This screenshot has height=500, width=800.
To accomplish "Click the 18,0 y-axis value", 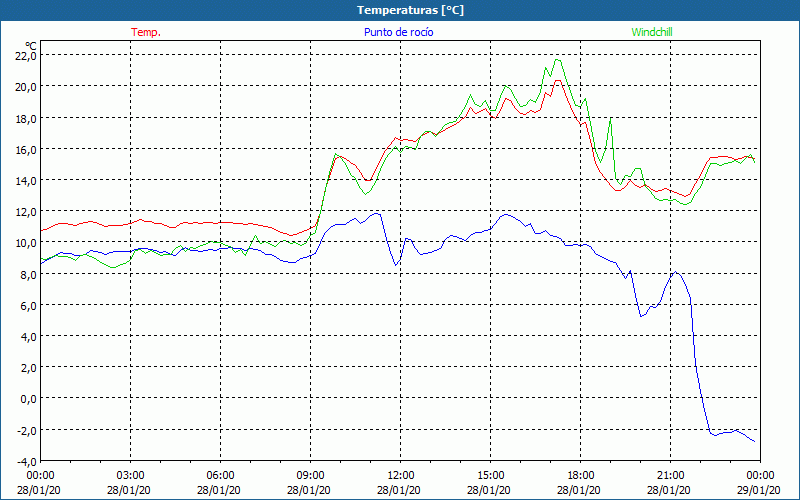I will pos(27,118).
